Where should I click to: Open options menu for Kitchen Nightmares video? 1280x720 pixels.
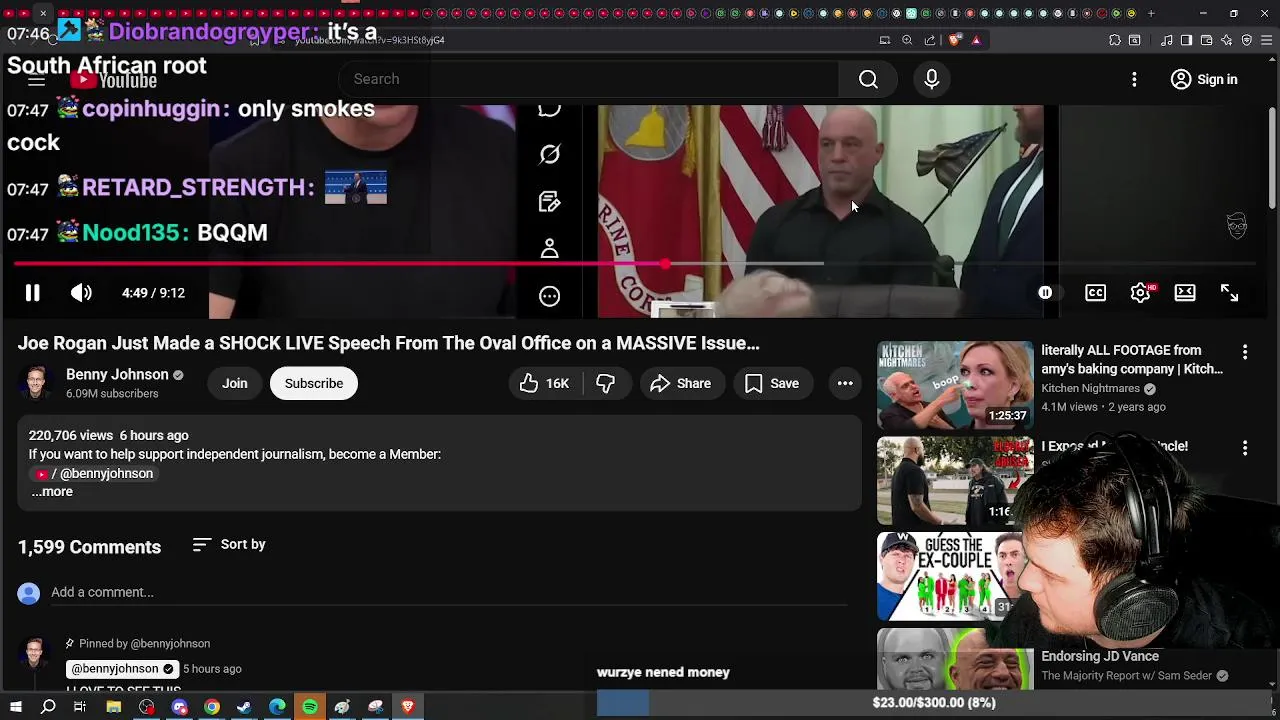(1245, 352)
